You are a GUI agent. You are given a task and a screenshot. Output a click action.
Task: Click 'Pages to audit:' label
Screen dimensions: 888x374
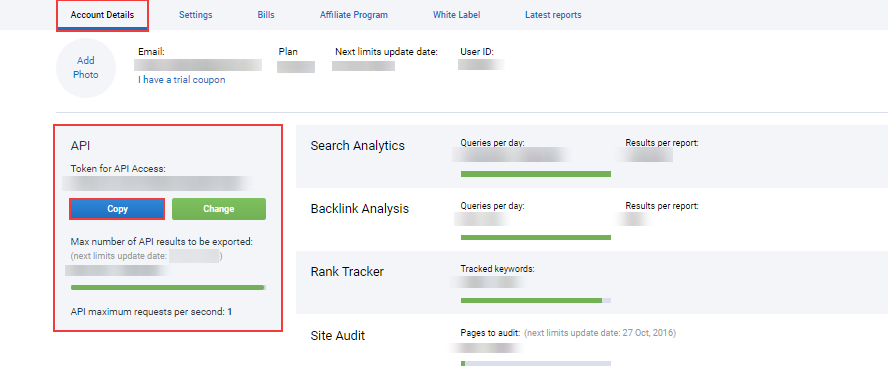click(490, 333)
